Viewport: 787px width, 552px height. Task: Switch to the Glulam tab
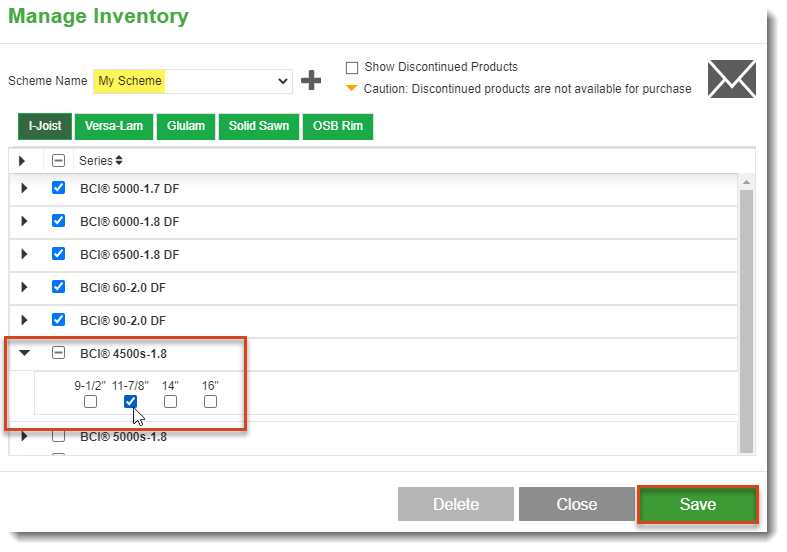pyautogui.click(x=186, y=126)
